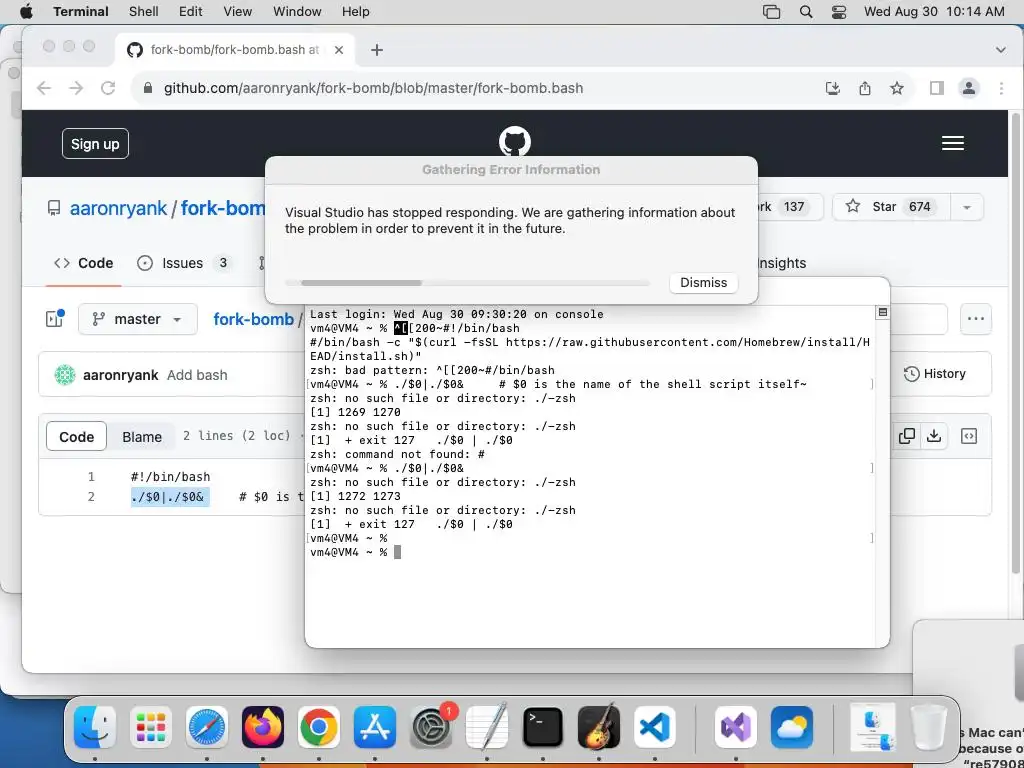The height and width of the screenshot is (768, 1024).
Task: Open more file actions ellipsis
Action: point(976,319)
